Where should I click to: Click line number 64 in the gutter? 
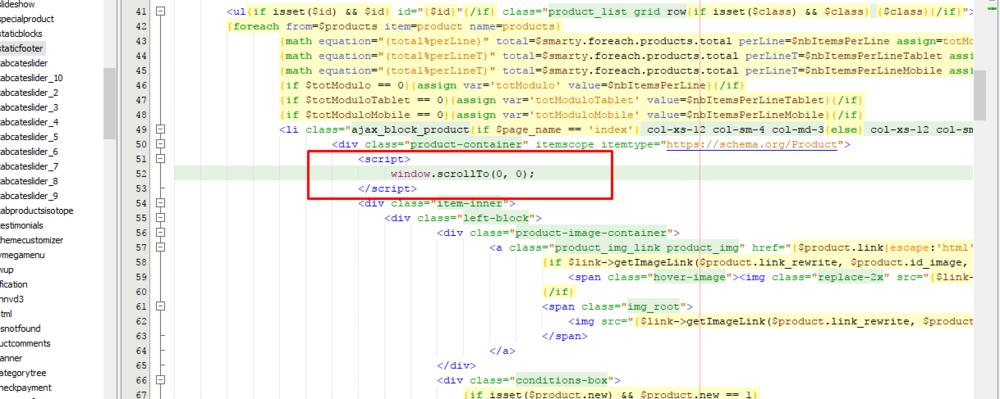pyautogui.click(x=142, y=351)
